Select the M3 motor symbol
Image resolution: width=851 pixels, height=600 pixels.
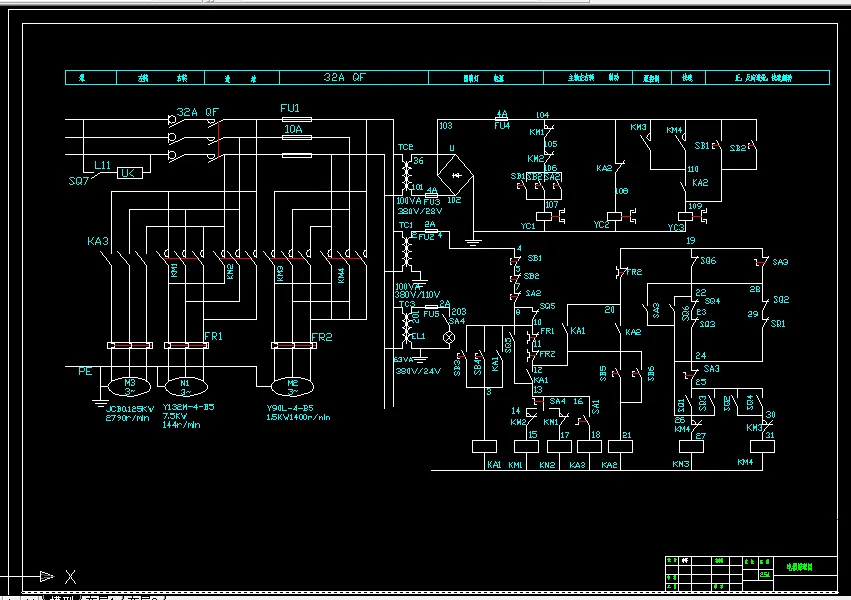(130, 387)
